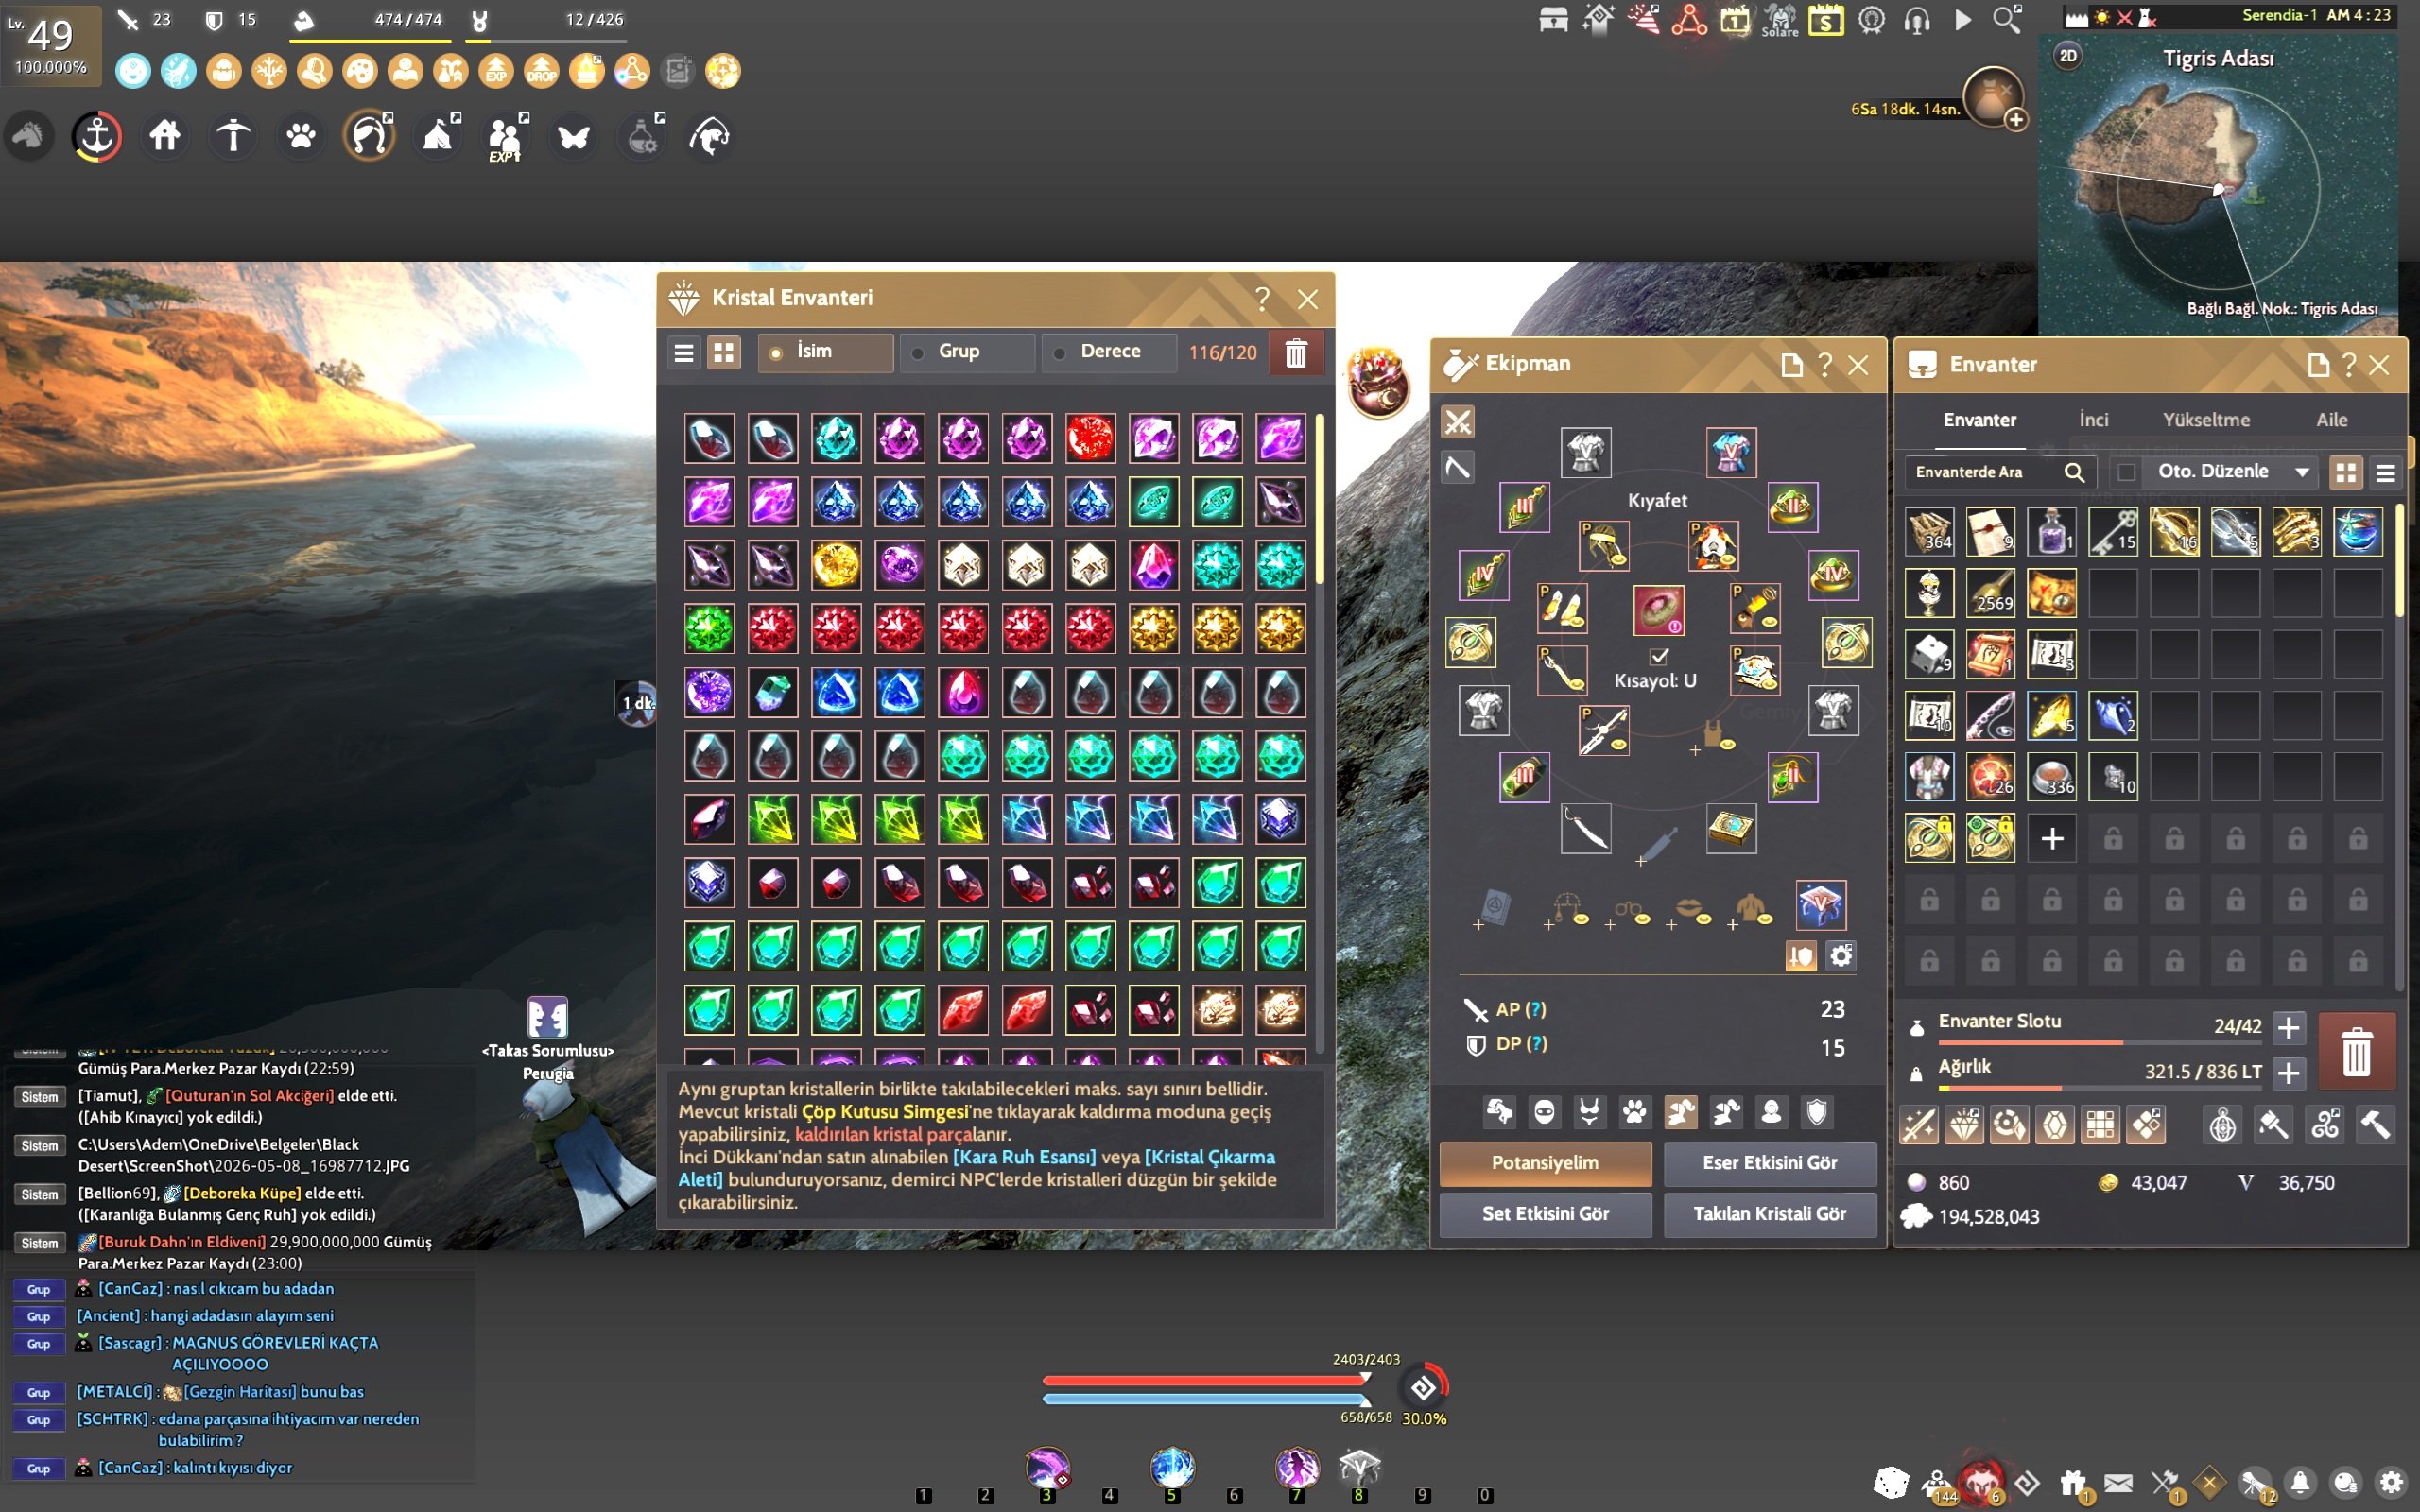Open the Solare arena icon

(x=1780, y=20)
